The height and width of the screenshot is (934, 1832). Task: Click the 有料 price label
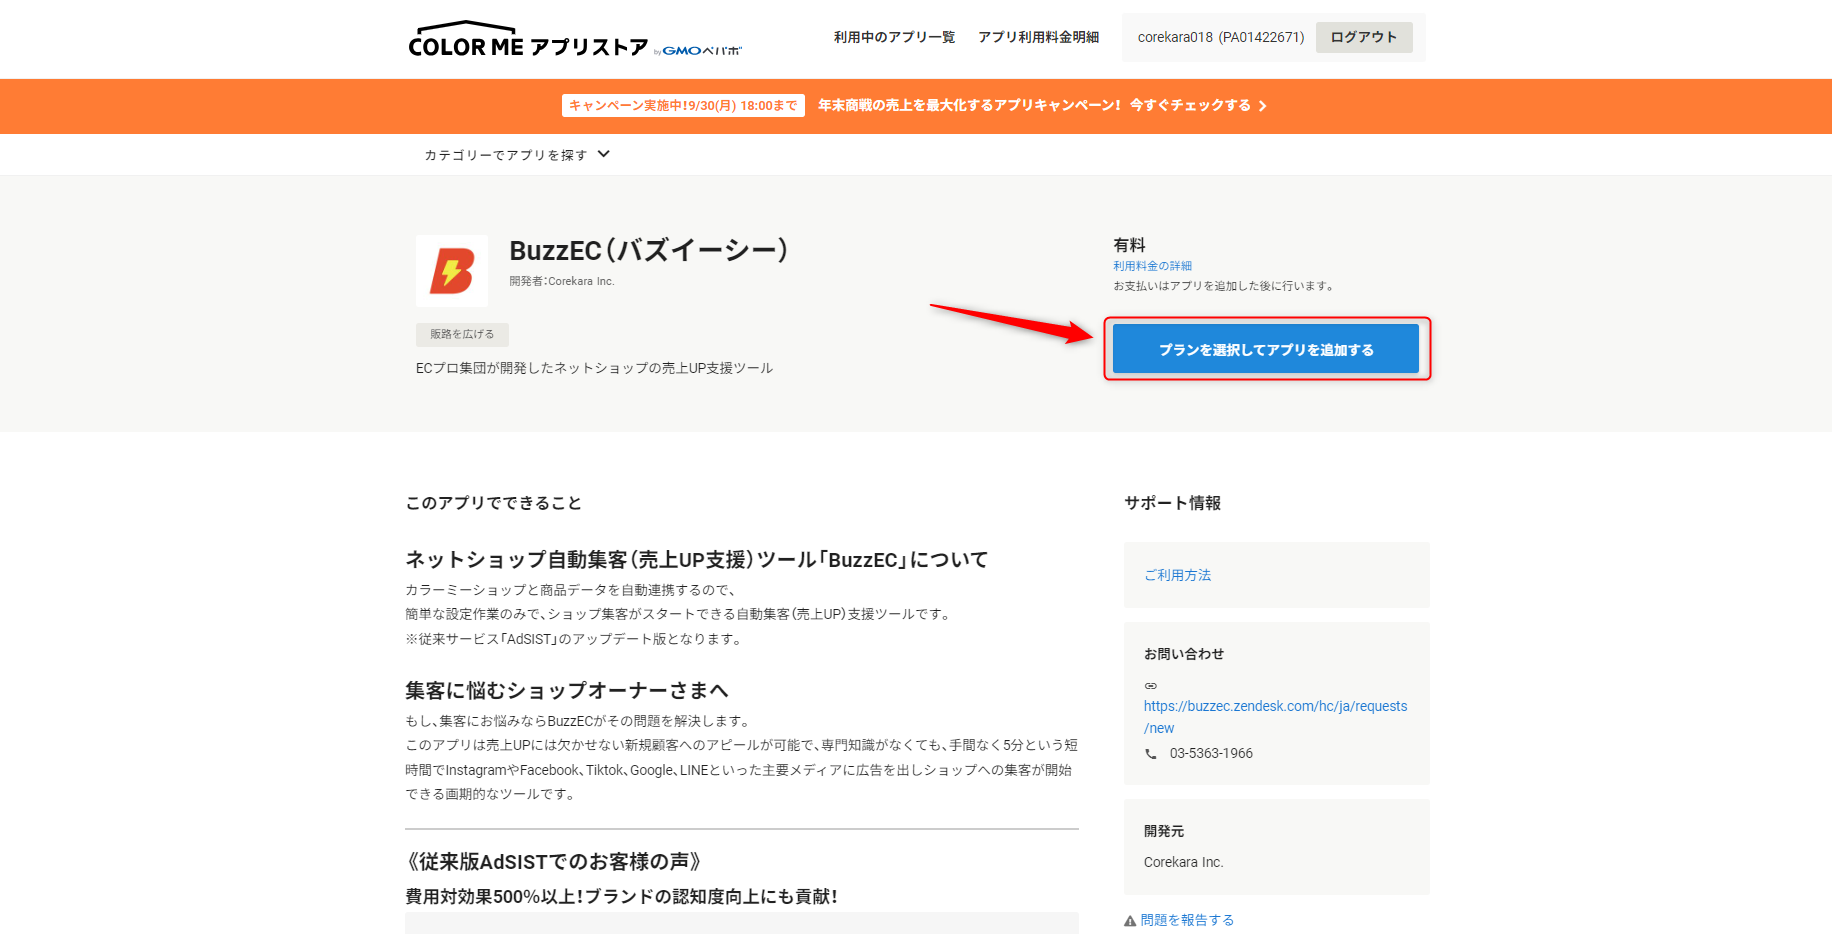(1129, 245)
